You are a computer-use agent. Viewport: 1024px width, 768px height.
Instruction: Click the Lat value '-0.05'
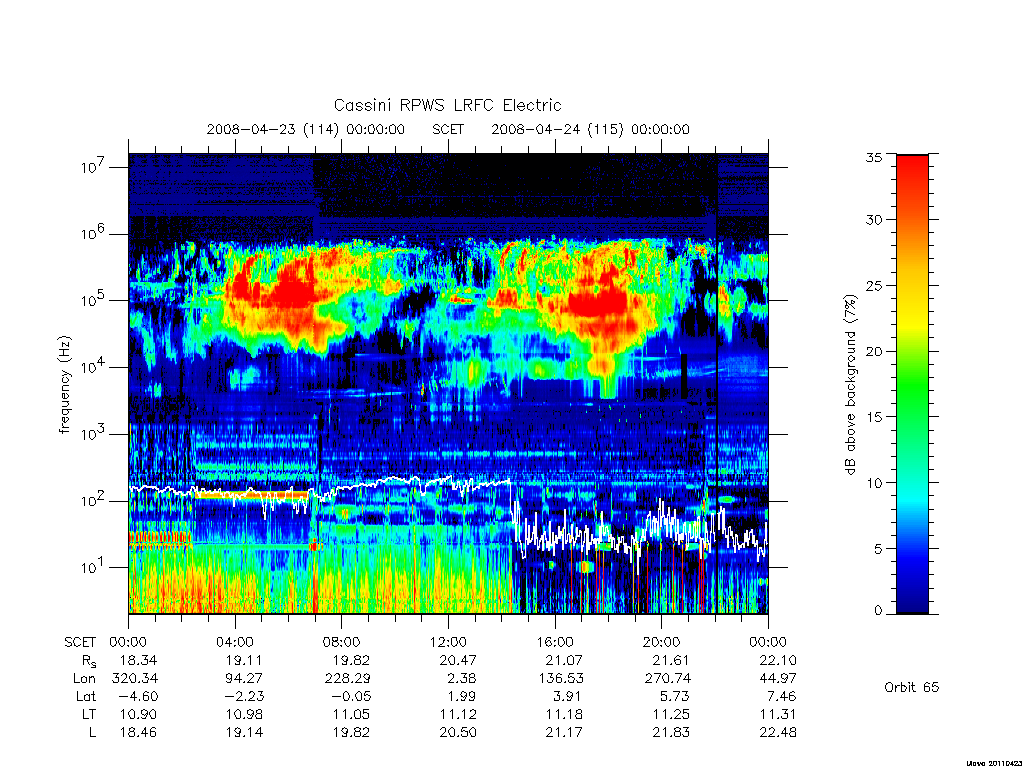[349, 696]
